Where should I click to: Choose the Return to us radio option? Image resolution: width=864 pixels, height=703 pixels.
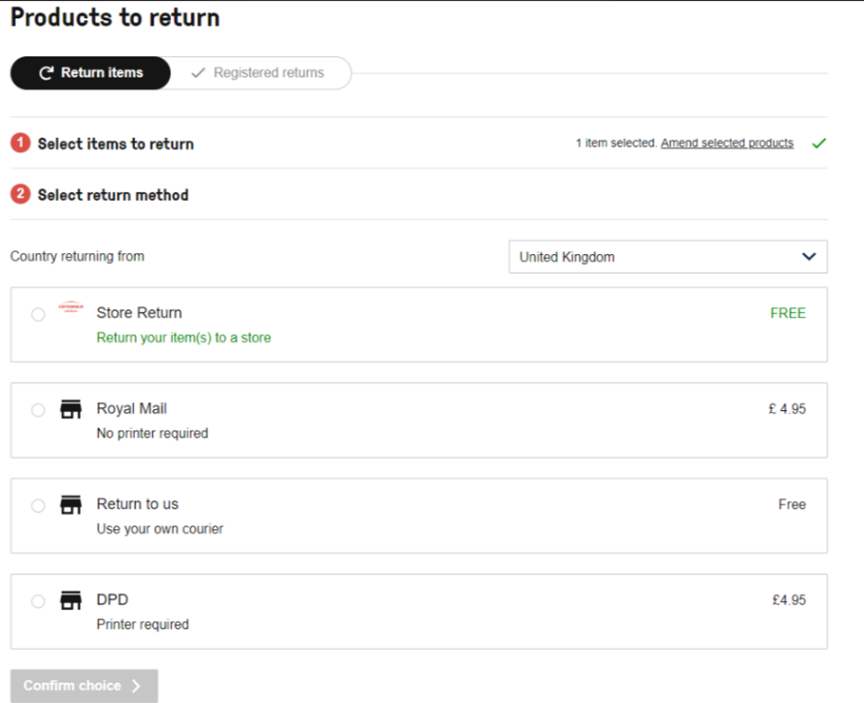point(38,506)
